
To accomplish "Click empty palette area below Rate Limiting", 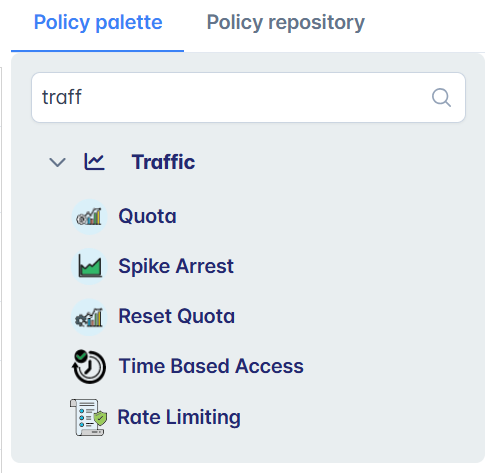I will (248, 450).
